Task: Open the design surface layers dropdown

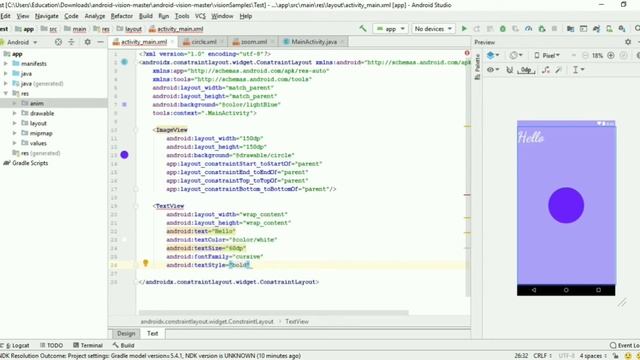Action: pos(493,56)
